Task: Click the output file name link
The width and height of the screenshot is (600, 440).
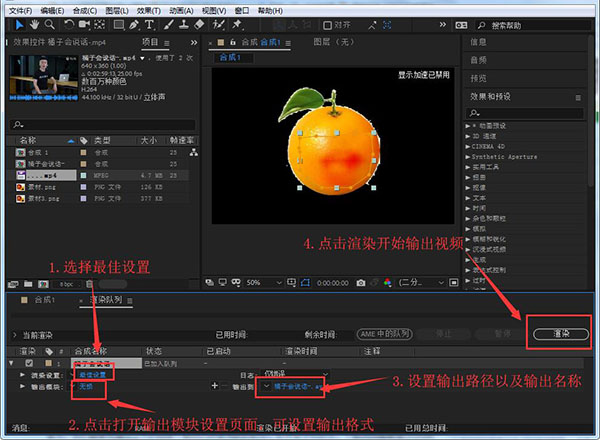Action: [298, 386]
